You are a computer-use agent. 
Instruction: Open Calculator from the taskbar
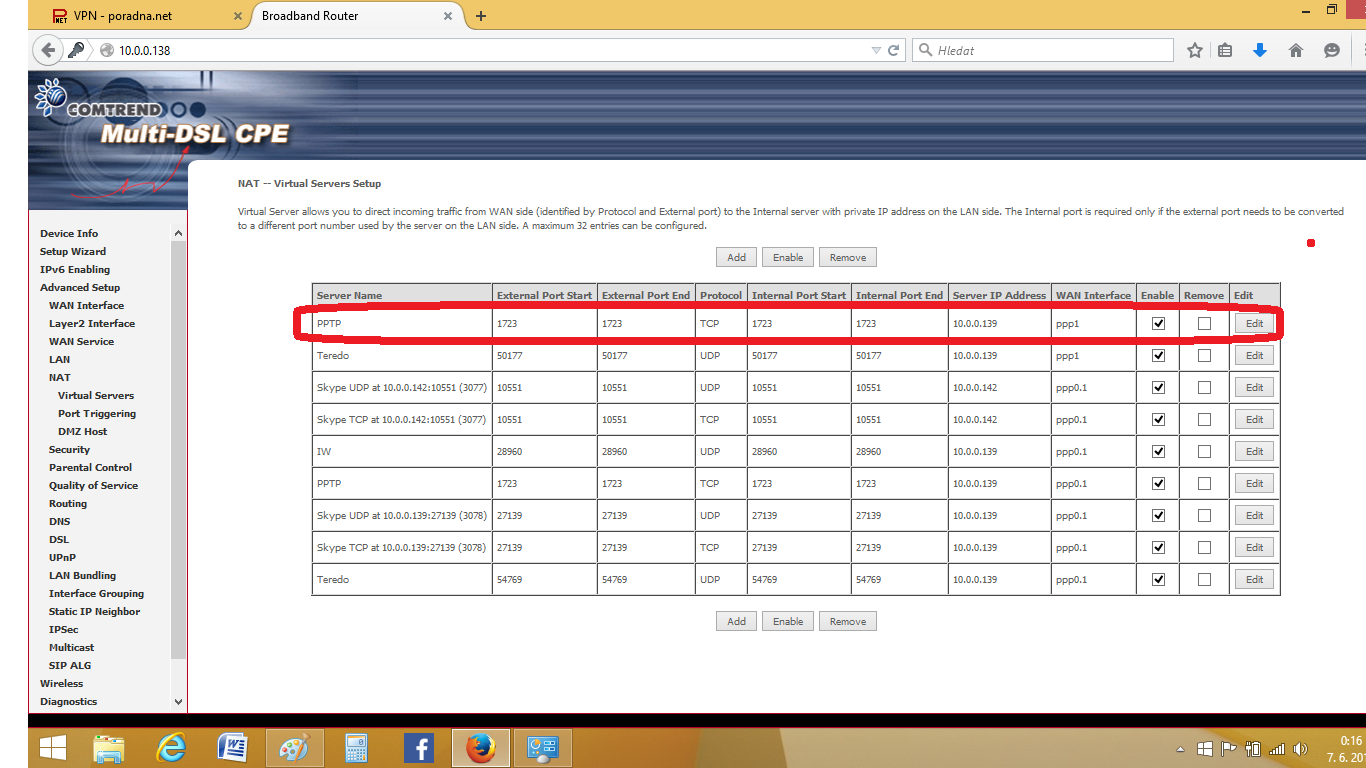(x=356, y=748)
